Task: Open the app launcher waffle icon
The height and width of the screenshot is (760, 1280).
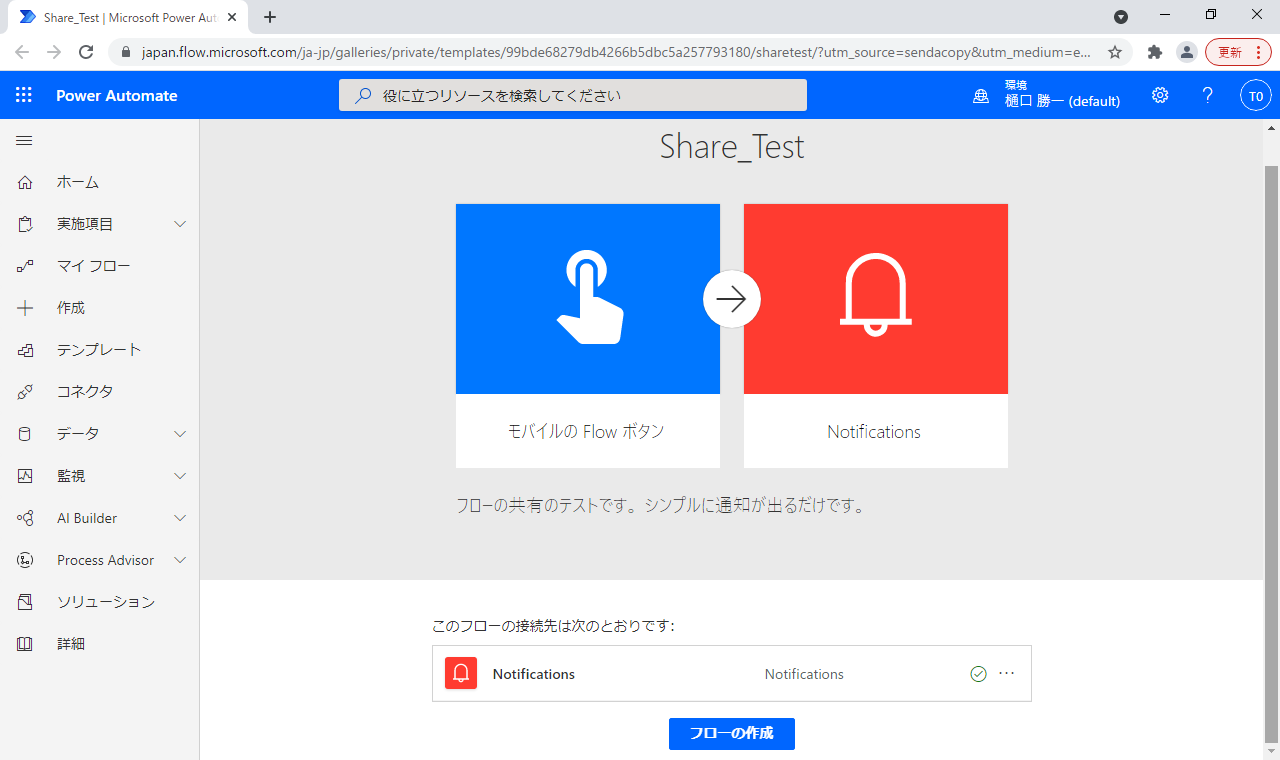Action: pos(24,95)
